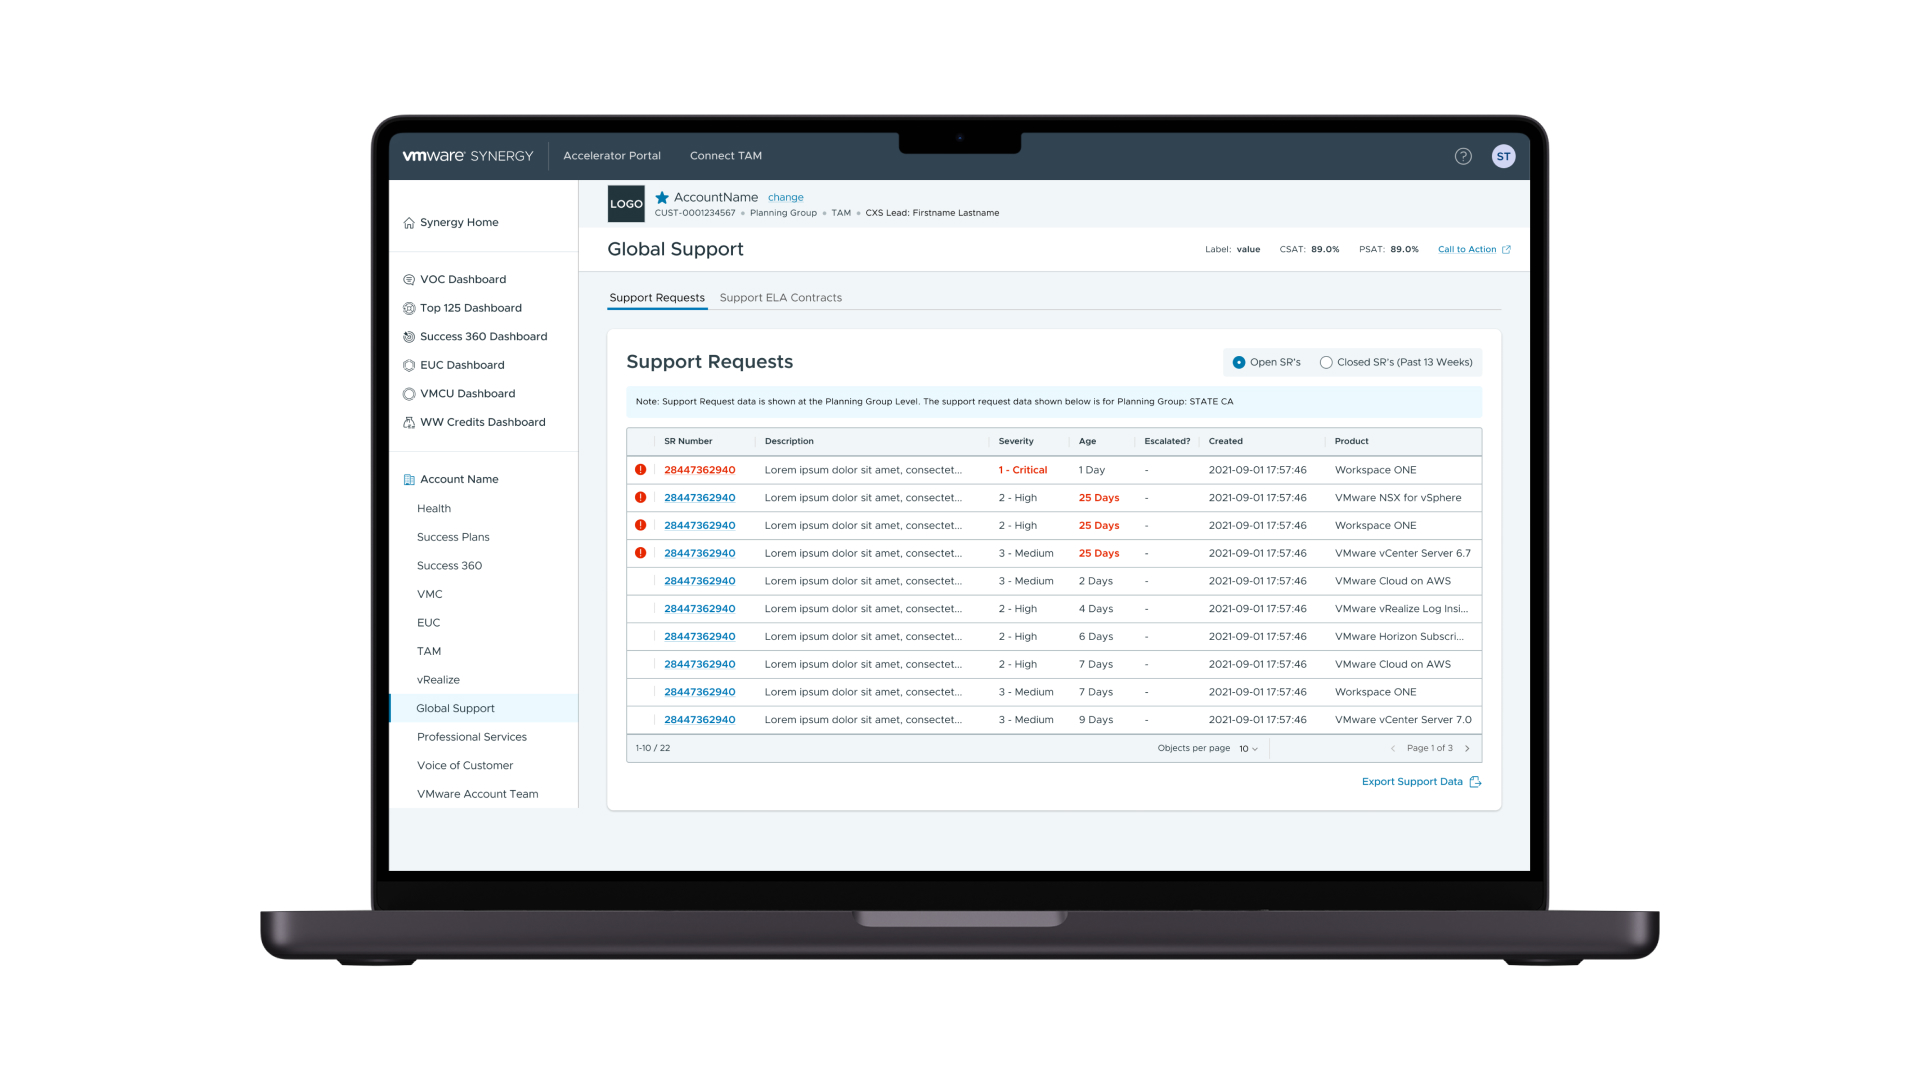
Task: Click the VOC Dashboard icon
Action: coord(409,280)
